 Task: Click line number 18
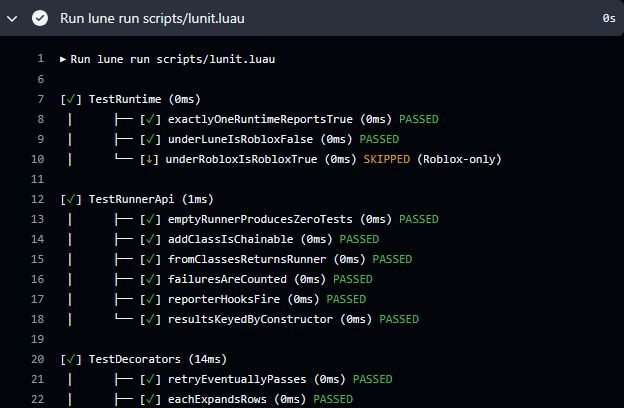pyautogui.click(x=37, y=319)
